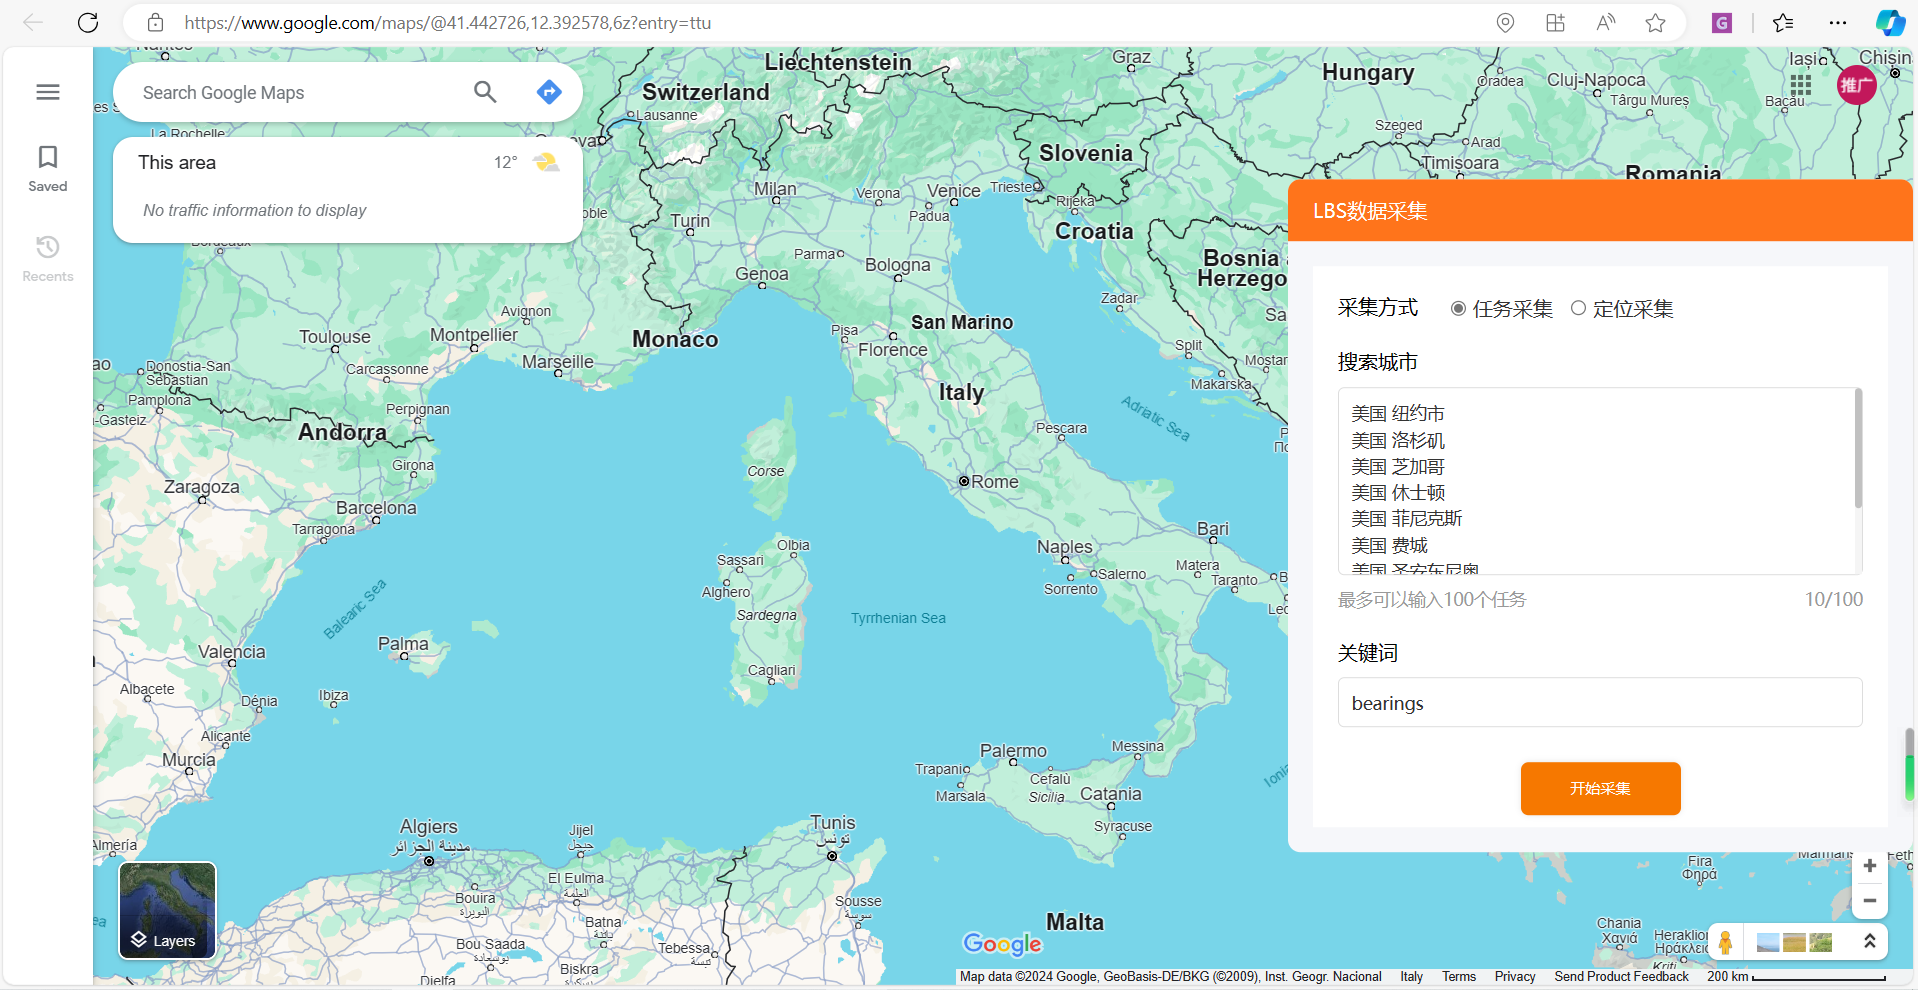This screenshot has height=990, width=1918.
Task: Click the weather icon in This area card
Action: click(x=546, y=162)
